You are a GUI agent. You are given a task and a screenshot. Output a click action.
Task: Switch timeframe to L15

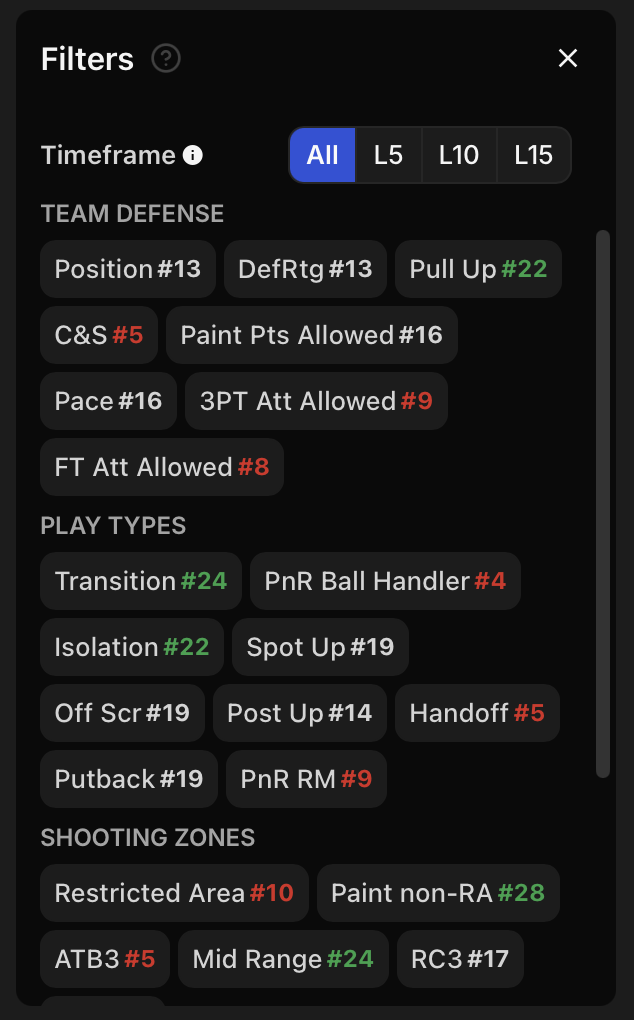(x=533, y=155)
